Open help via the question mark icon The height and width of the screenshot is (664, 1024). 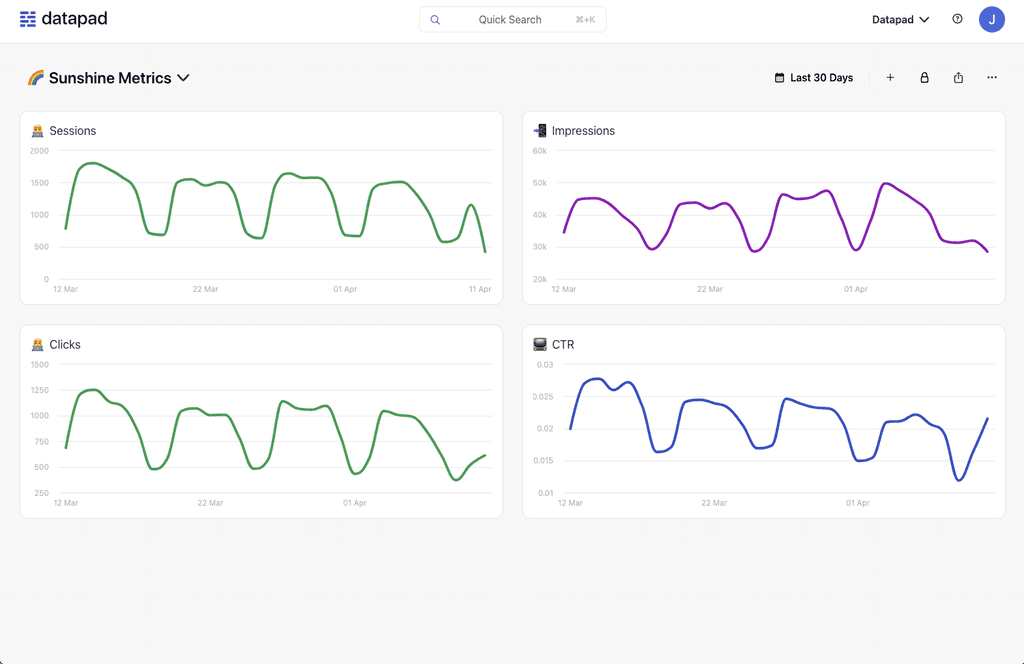[957, 19]
